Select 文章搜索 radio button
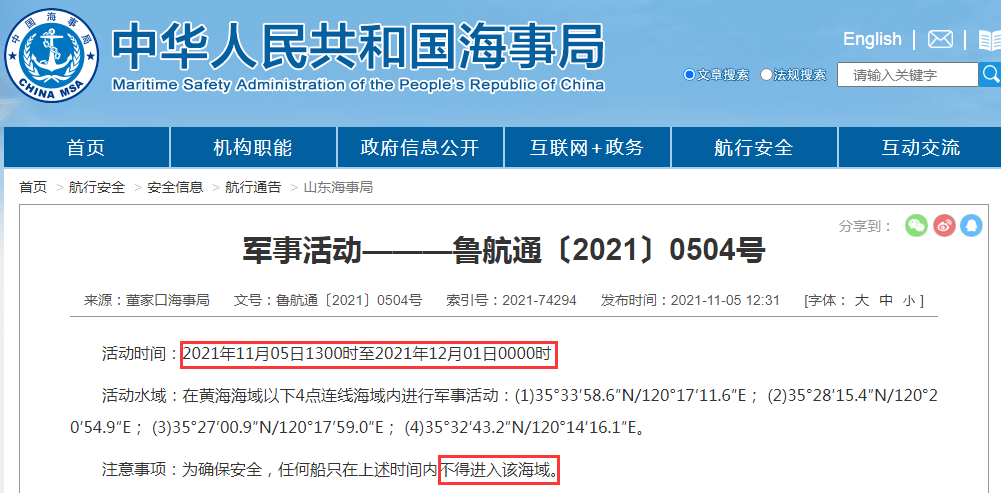The image size is (1001, 493). tap(689, 75)
